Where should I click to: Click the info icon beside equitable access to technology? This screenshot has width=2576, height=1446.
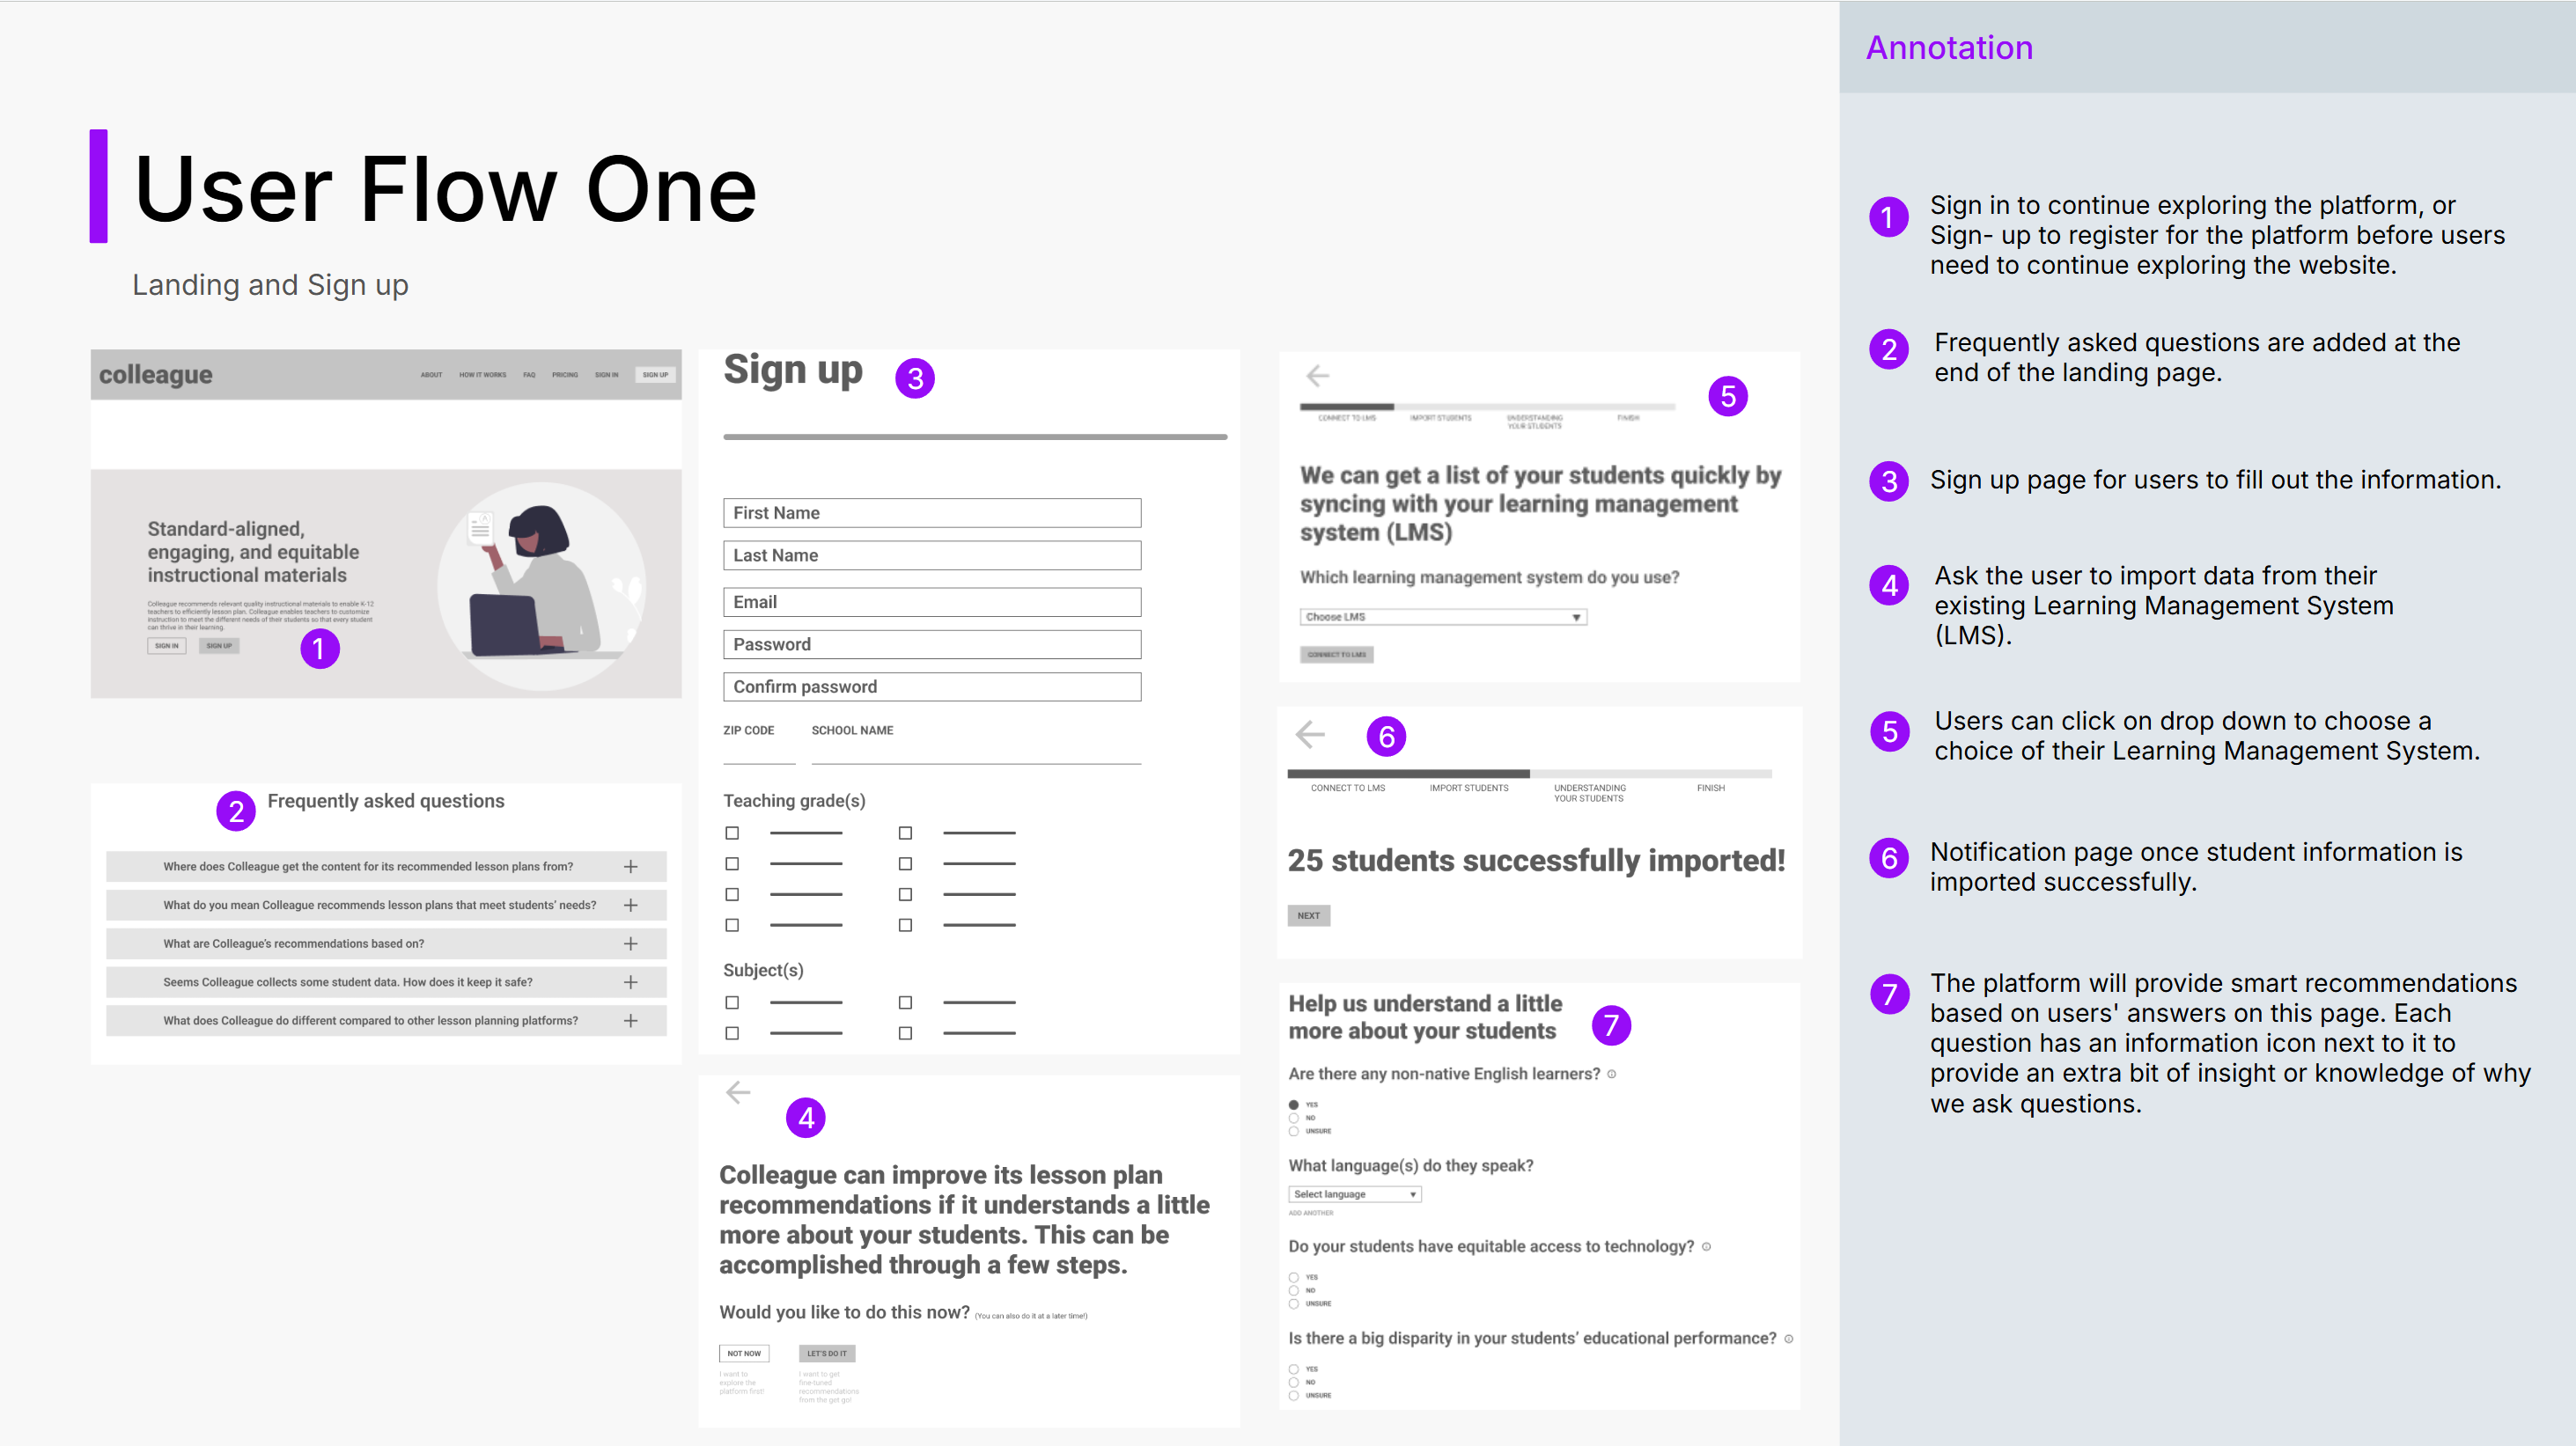point(1706,1247)
